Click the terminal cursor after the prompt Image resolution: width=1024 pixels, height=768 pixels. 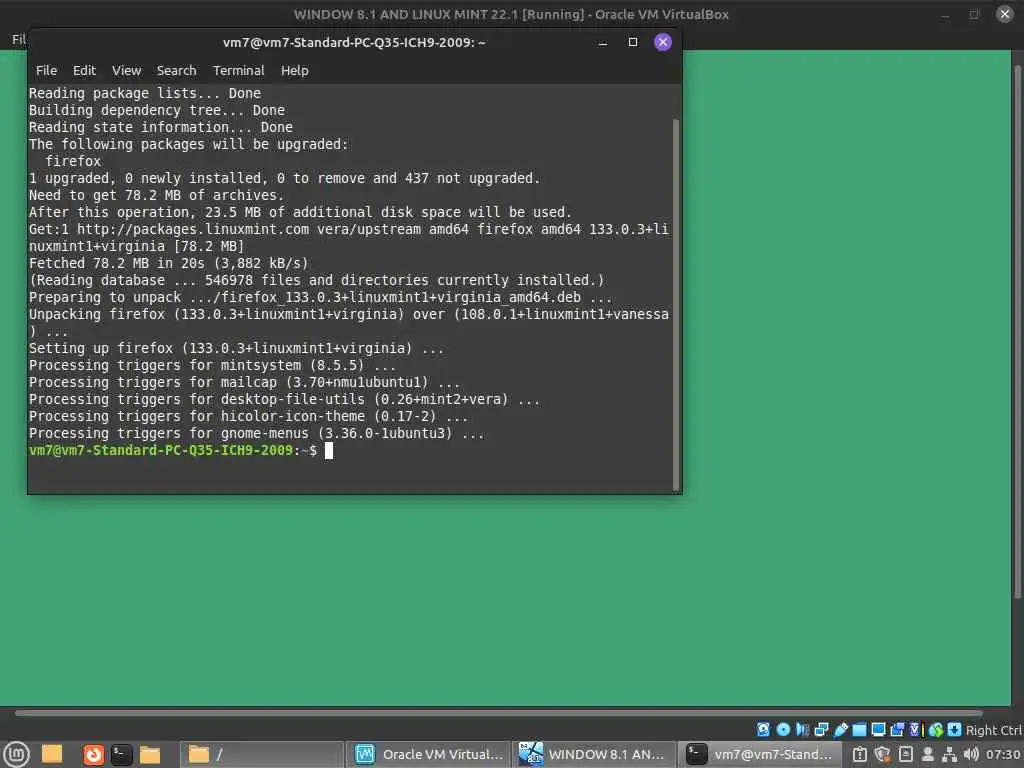tap(329, 450)
